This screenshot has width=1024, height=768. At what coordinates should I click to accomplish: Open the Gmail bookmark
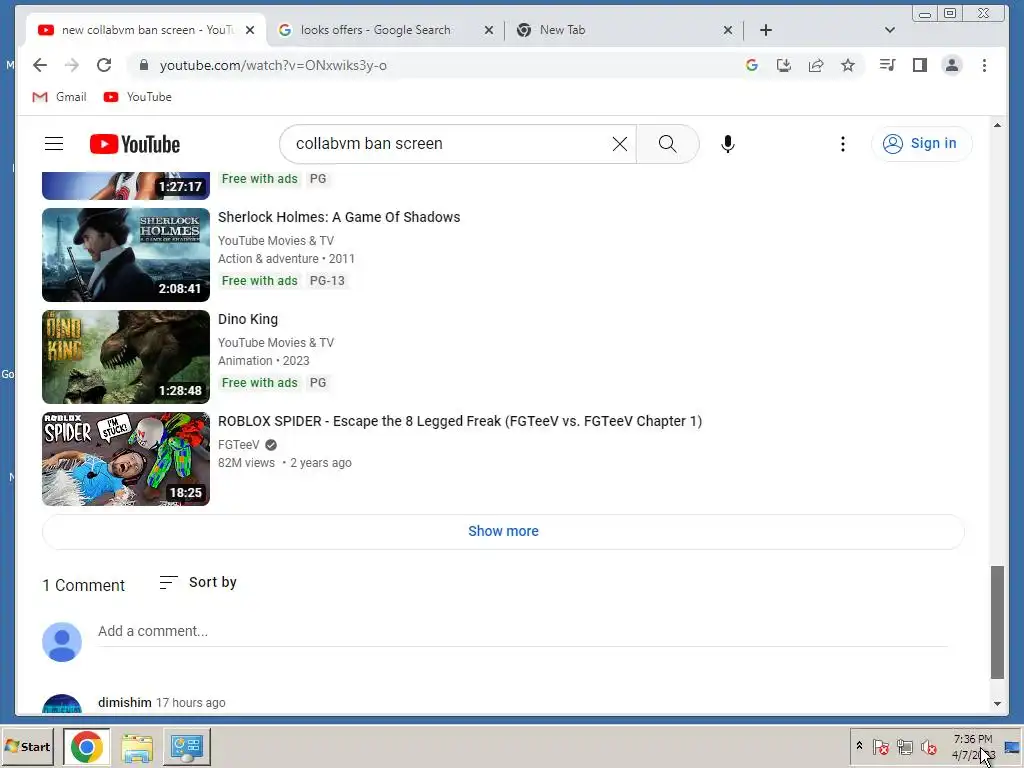click(59, 97)
